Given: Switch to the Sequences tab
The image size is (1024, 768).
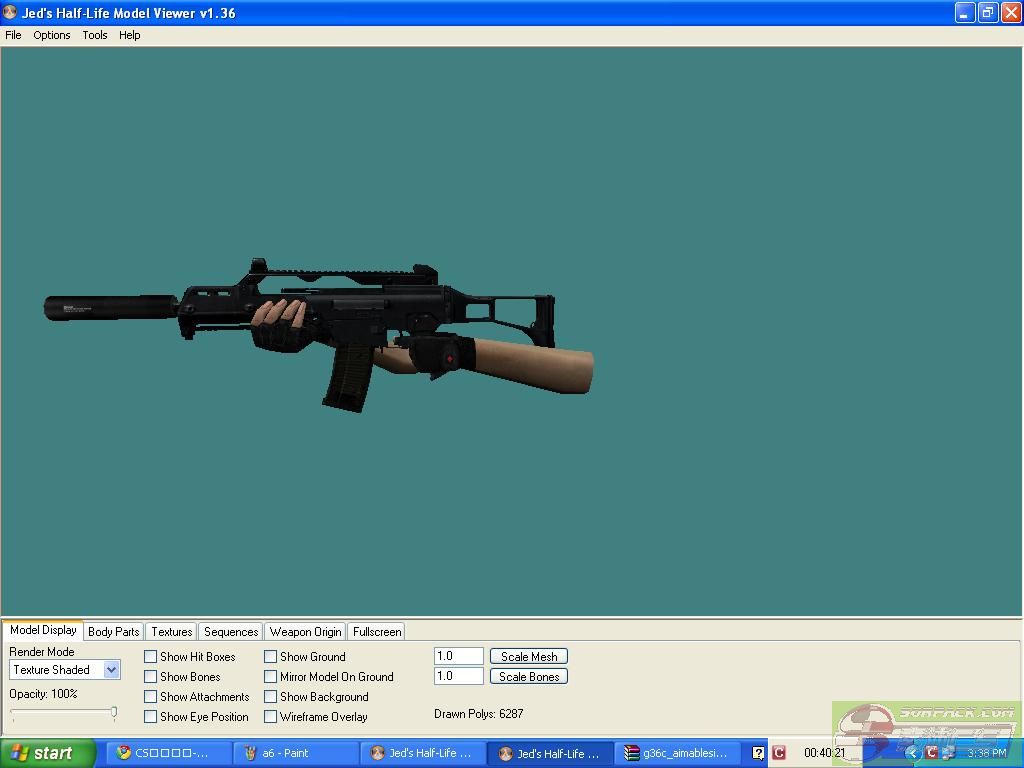Looking at the screenshot, I should coord(231,632).
